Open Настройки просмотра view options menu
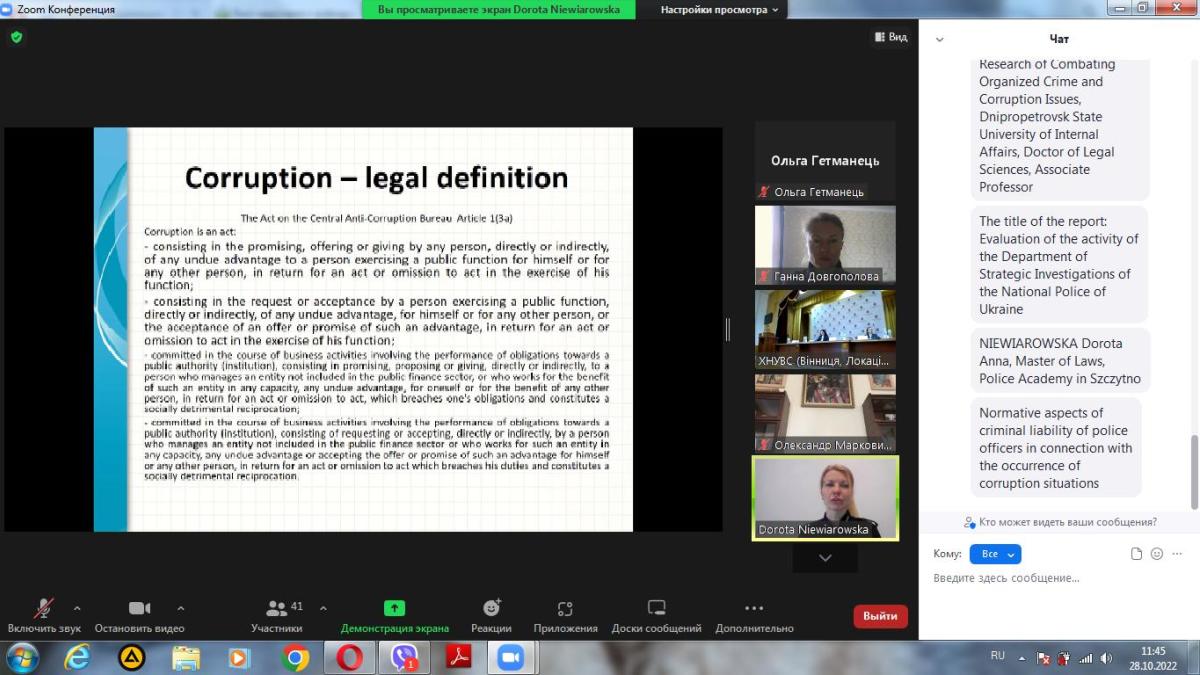This screenshot has width=1200, height=675. coord(720,10)
